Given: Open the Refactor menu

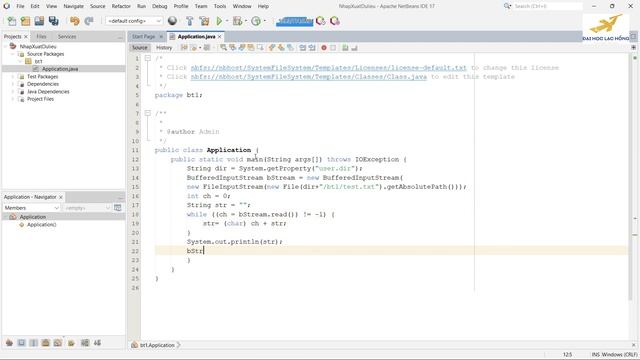Looking at the screenshot, I should pyautogui.click(x=121, y=6).
